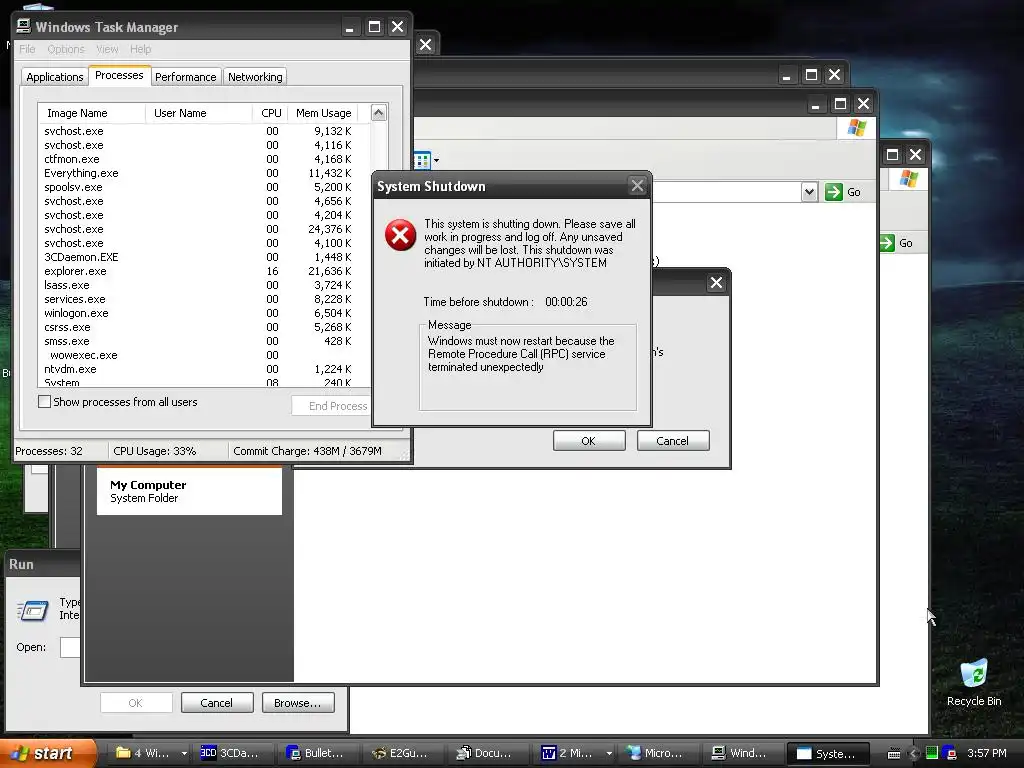
Task: Open the Bullet taskbar button
Action: [315, 753]
